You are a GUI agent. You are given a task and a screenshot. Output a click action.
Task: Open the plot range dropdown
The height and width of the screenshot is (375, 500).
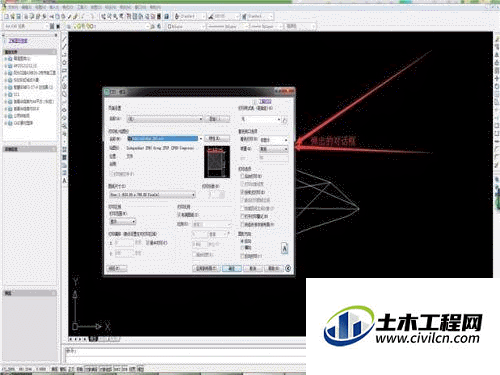(x=122, y=222)
